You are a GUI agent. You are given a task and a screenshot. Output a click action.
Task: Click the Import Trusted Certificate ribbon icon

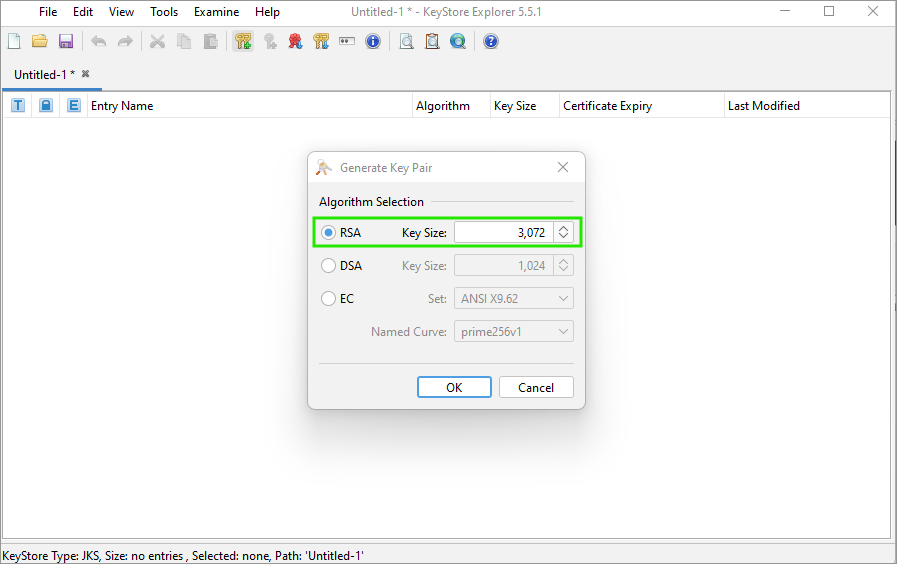click(x=295, y=41)
